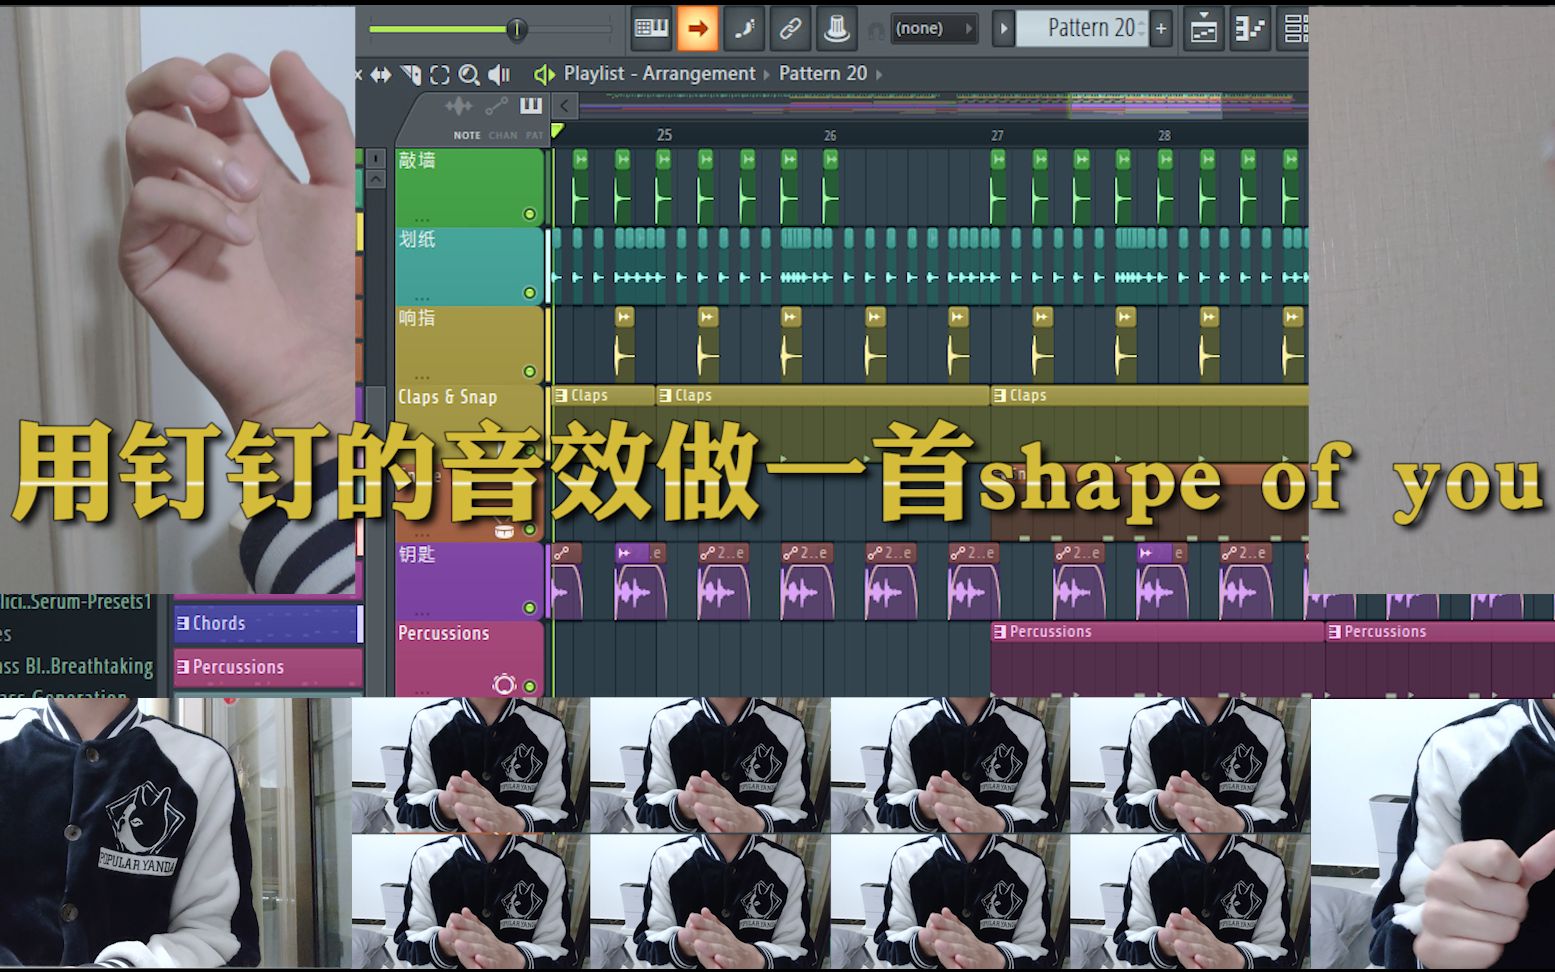
Task: Mute the 敲墙 track LED
Action: tap(529, 214)
